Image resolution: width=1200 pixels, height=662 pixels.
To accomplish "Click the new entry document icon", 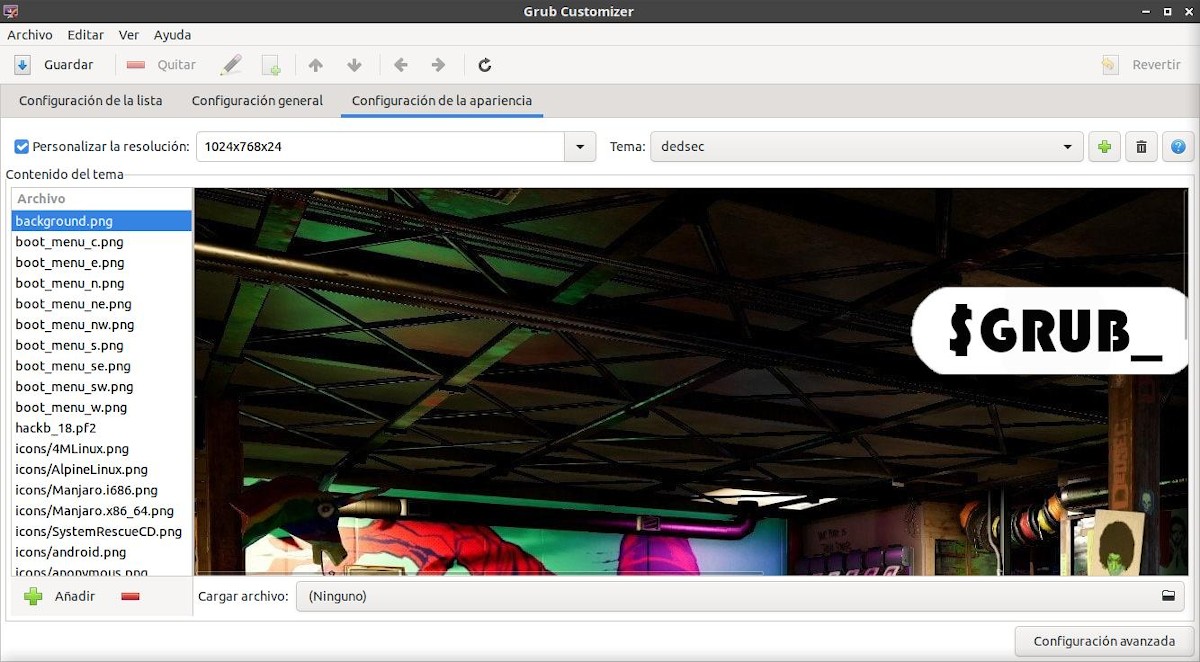I will pos(271,65).
